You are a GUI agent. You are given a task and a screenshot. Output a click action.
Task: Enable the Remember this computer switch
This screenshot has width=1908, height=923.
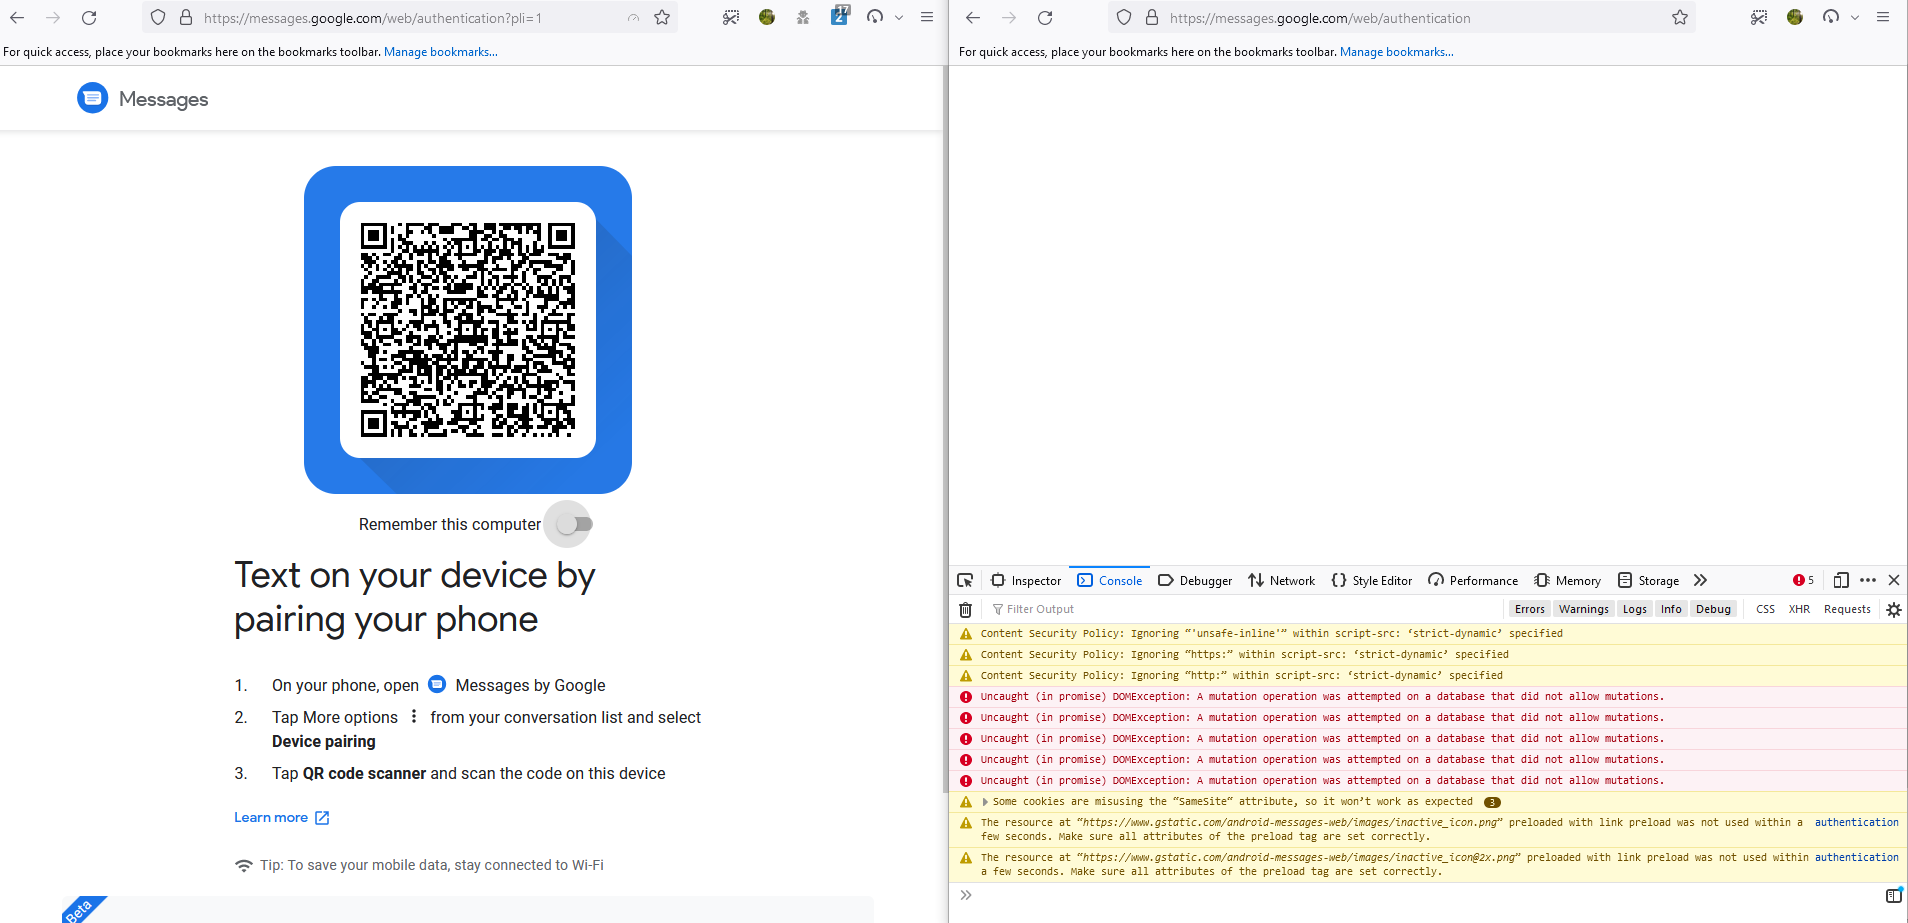click(568, 524)
